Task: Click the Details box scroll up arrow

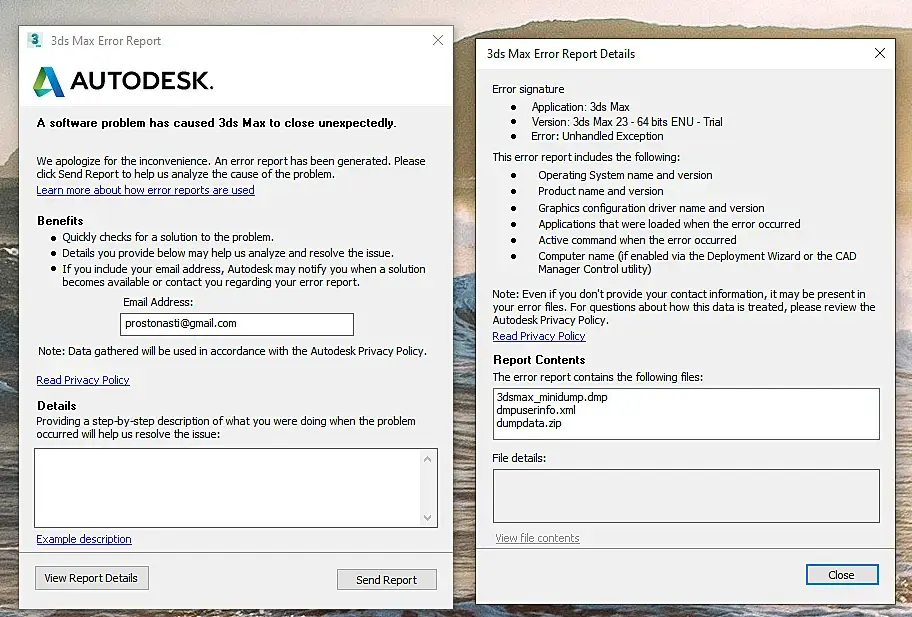Action: point(428,459)
